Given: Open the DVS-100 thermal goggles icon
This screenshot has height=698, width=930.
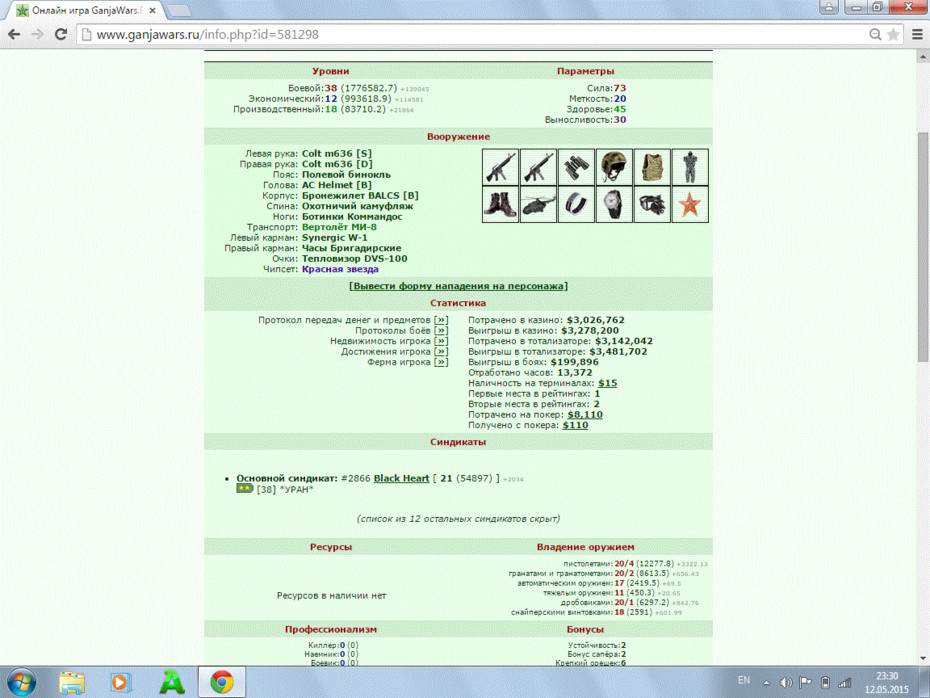Looking at the screenshot, I should click(652, 205).
